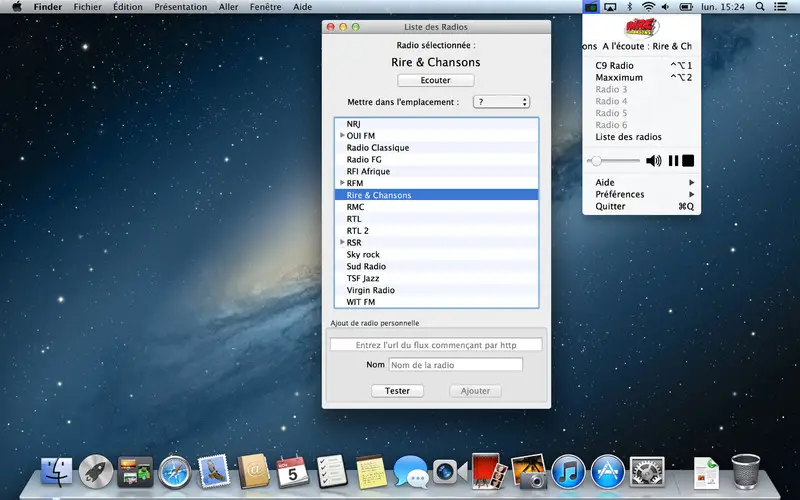Screen dimensions: 800x500
Task: Open the Bluetooth menu bar icon
Action: pyautogui.click(x=630, y=7)
